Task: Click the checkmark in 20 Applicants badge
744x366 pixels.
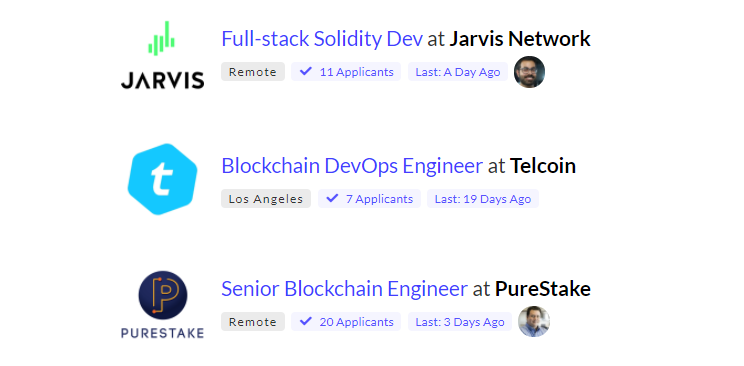Action: pyautogui.click(x=306, y=321)
